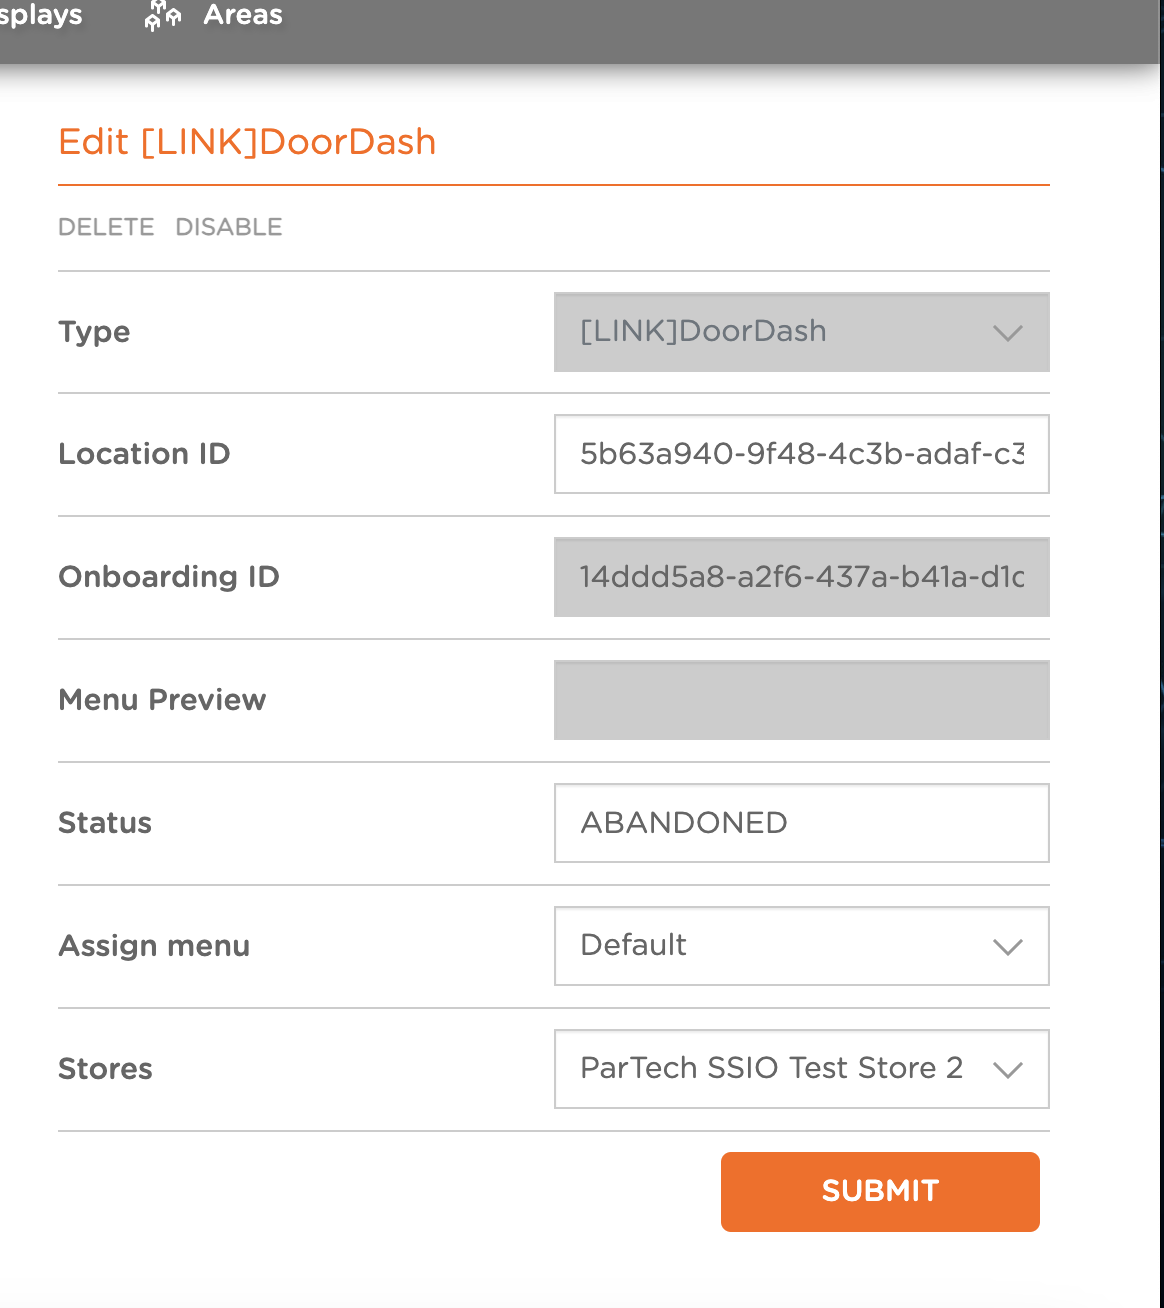Click the Default option in Assign menu

tap(633, 946)
